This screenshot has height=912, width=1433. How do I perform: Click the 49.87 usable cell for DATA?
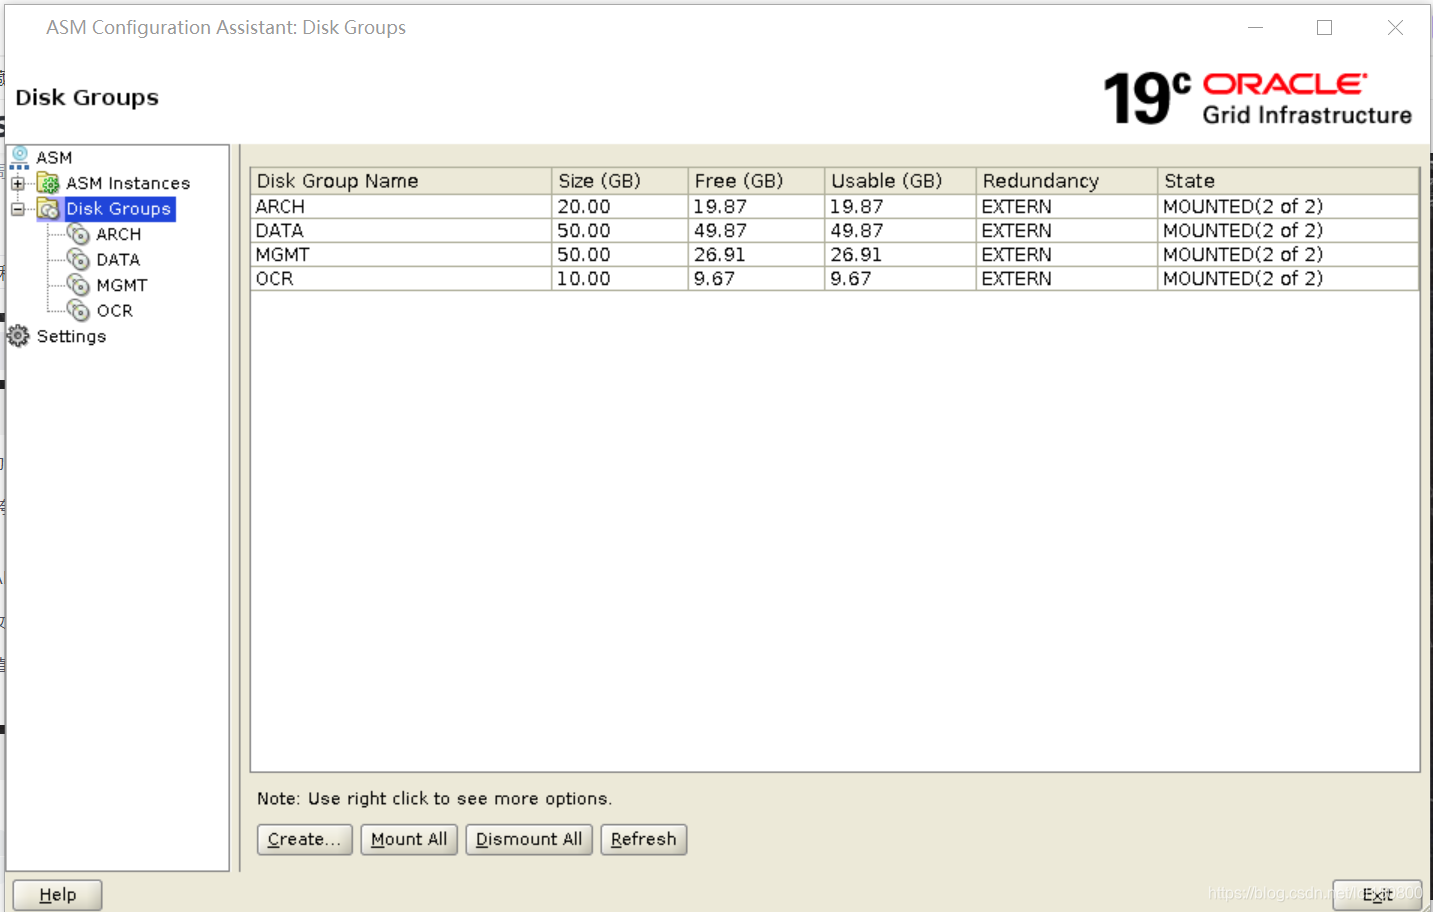pos(900,230)
